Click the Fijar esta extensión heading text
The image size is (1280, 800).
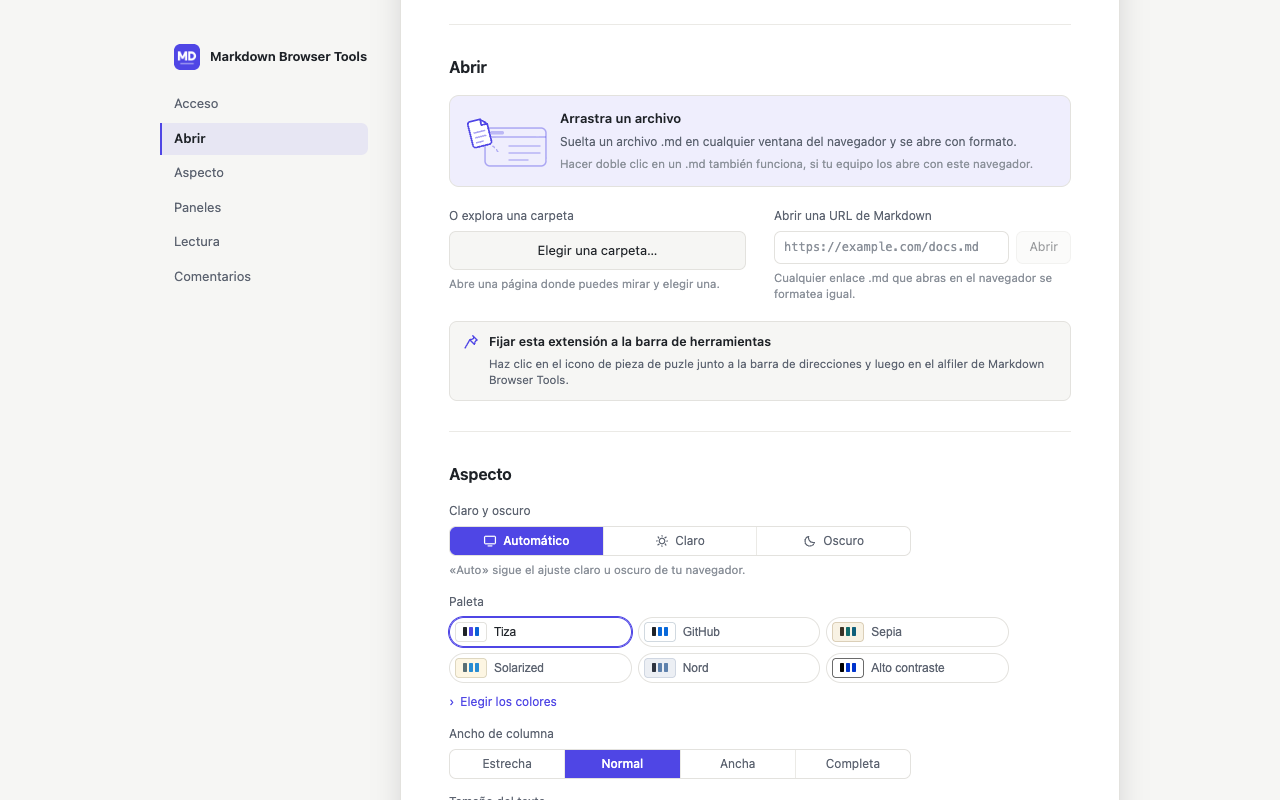(x=630, y=342)
